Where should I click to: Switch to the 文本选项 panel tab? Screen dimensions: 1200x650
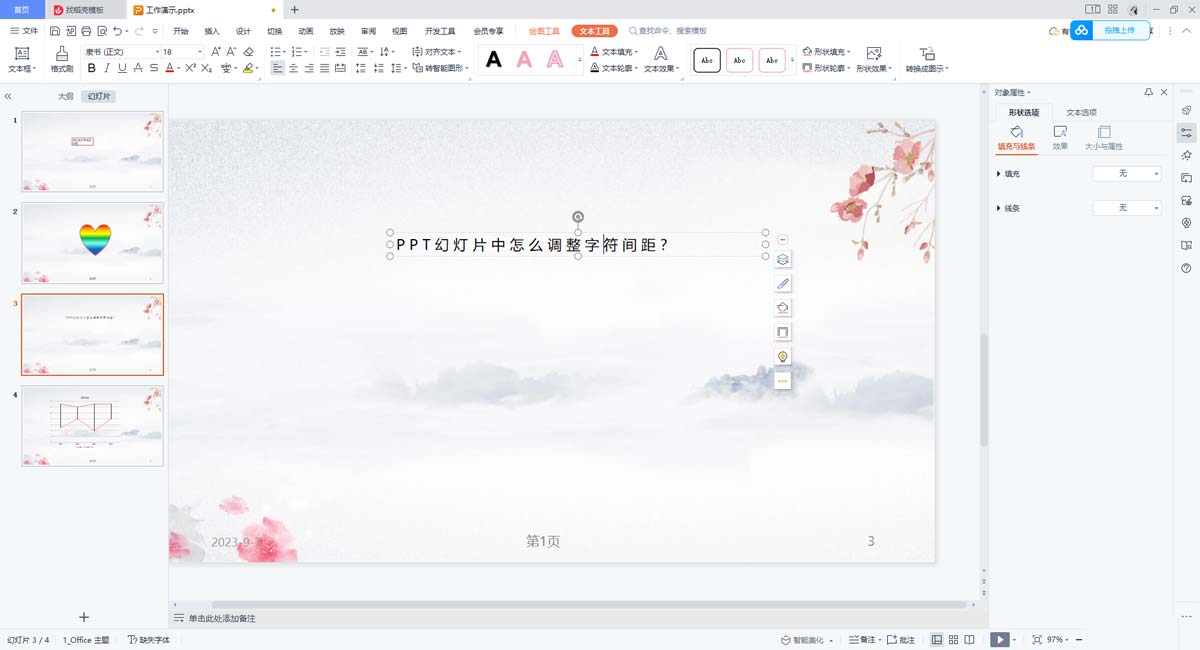click(x=1081, y=112)
